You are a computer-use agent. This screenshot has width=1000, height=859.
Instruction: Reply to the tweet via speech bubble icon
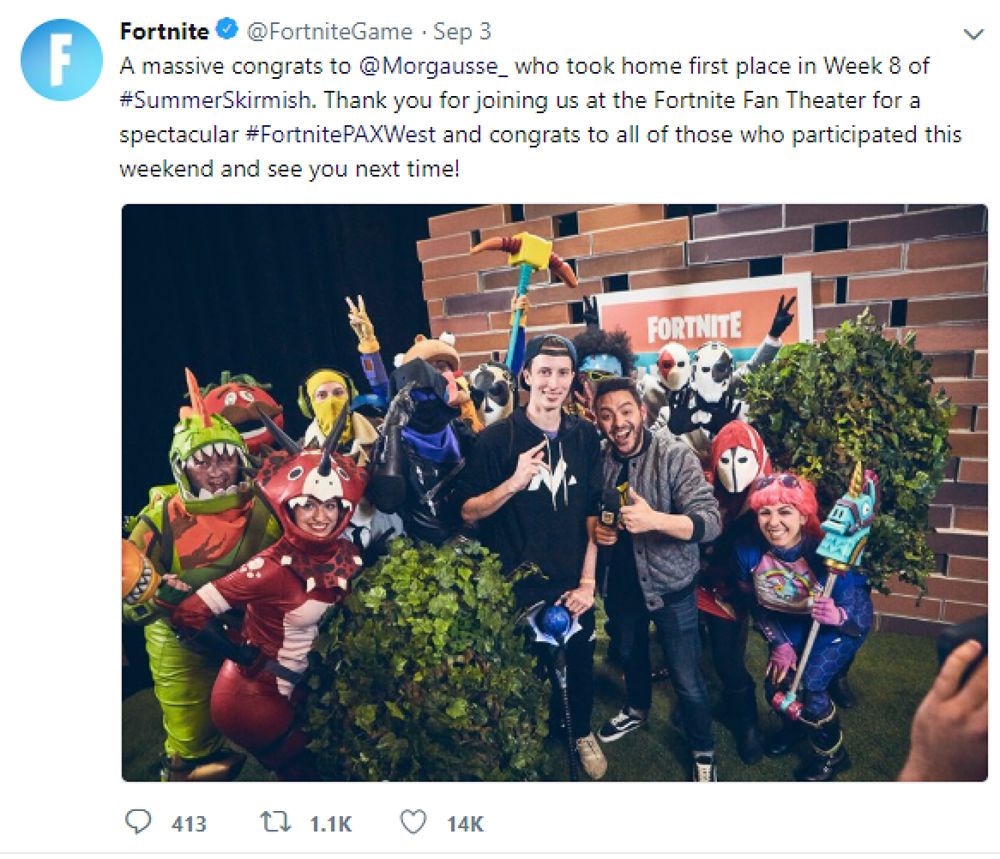click(x=138, y=822)
